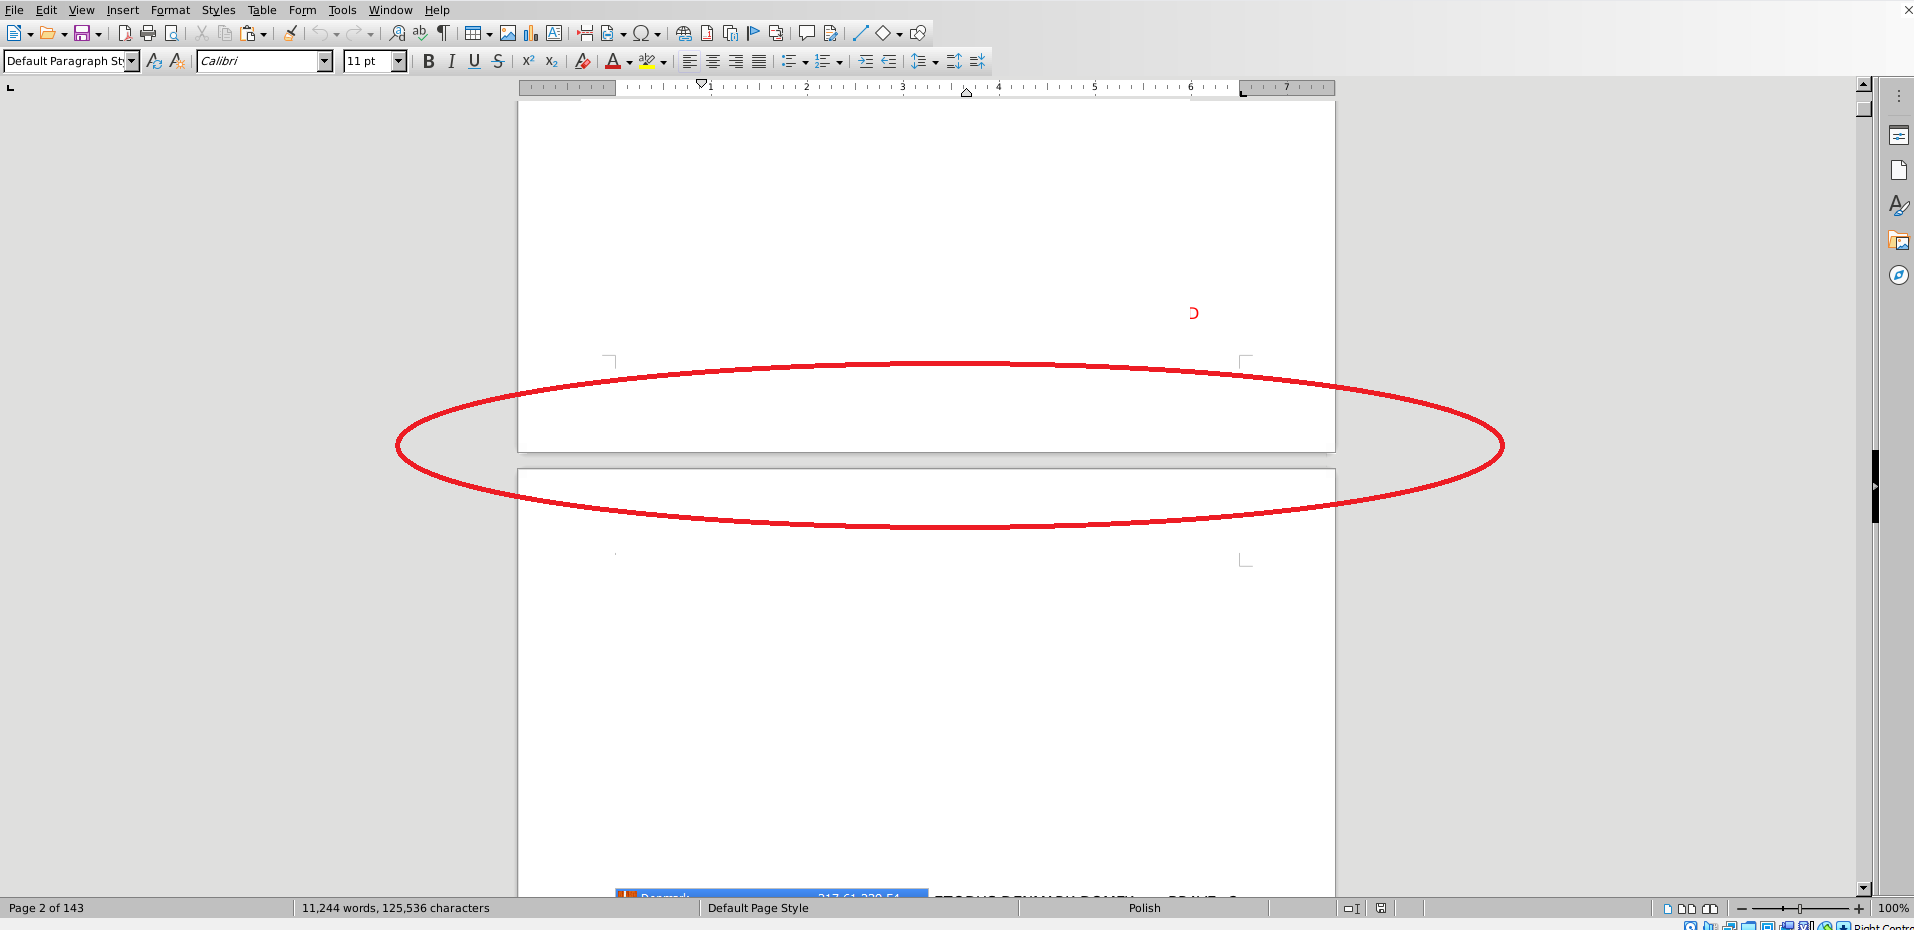The width and height of the screenshot is (1914, 930).
Task: Export directly as PDF
Action: [125, 33]
